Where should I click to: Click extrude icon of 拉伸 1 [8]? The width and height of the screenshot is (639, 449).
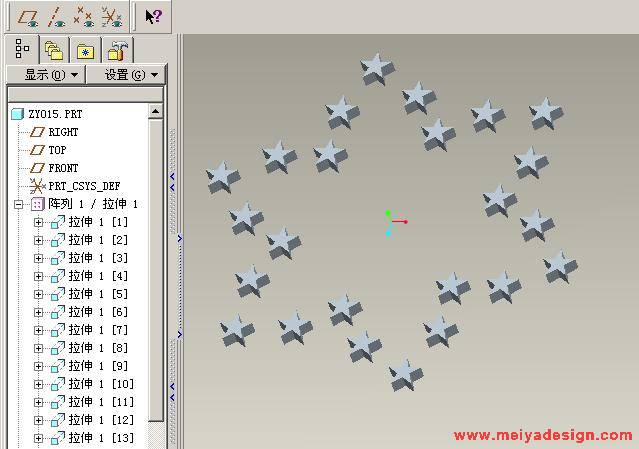[57, 348]
